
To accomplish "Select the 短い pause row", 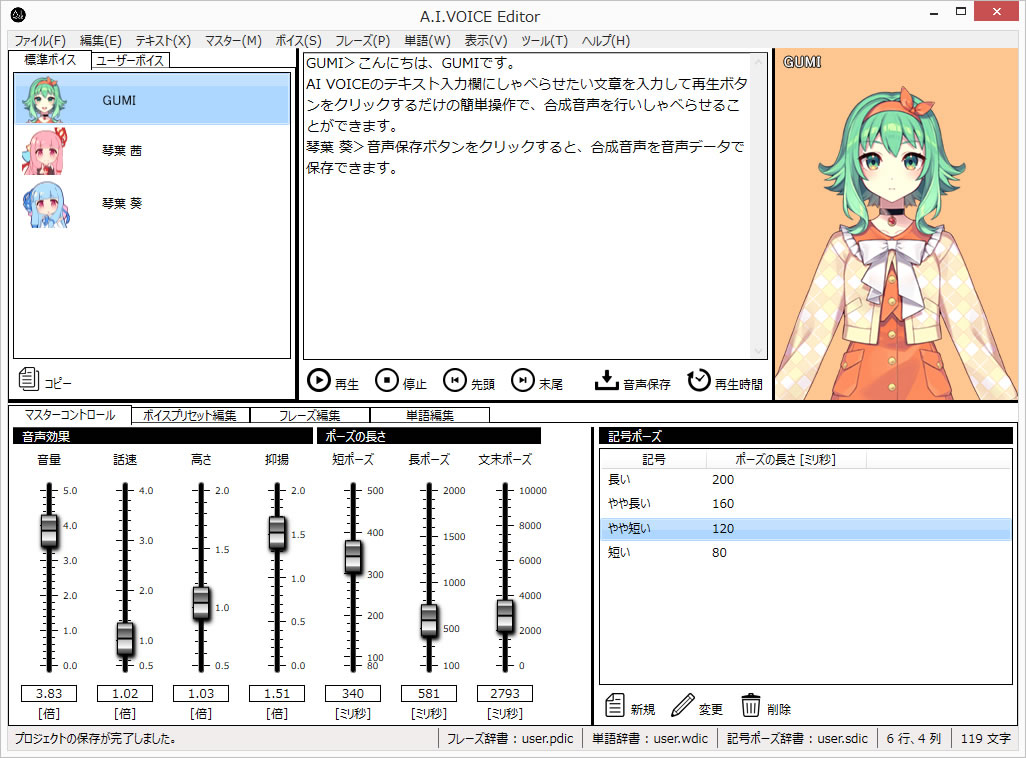I will click(805, 553).
